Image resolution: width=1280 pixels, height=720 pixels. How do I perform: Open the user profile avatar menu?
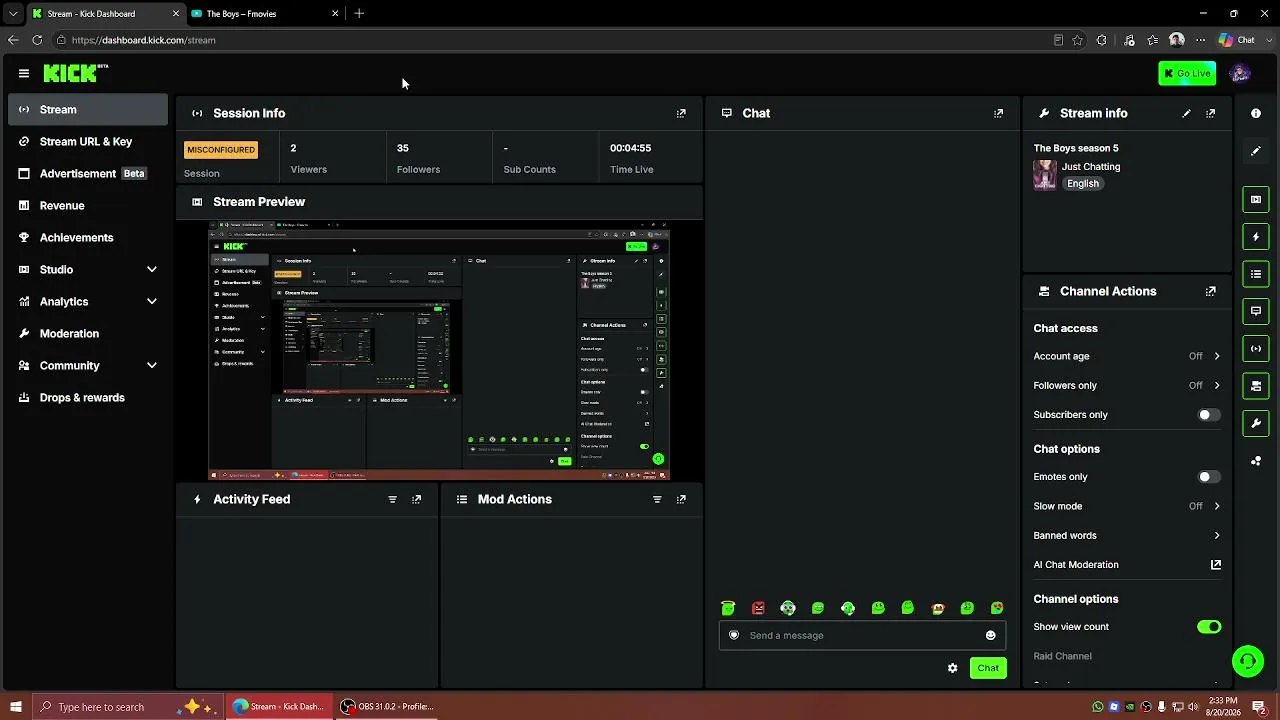[x=1240, y=73]
